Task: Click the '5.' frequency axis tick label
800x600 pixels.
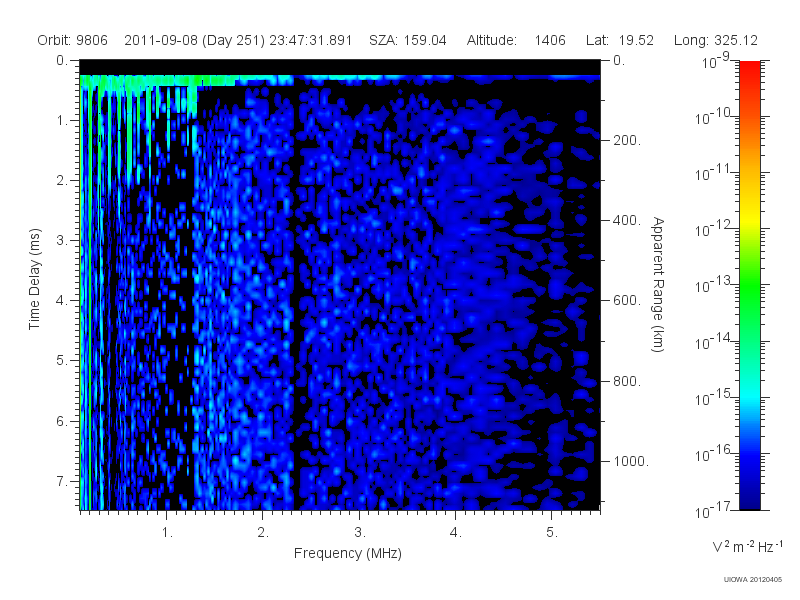Action: point(552,532)
